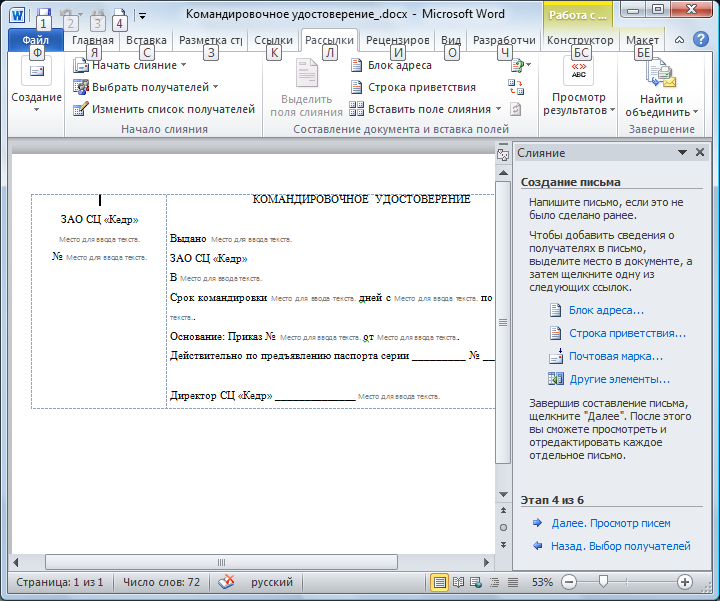Click the zoom out minus button
This screenshot has height=601, width=720.
[569, 582]
